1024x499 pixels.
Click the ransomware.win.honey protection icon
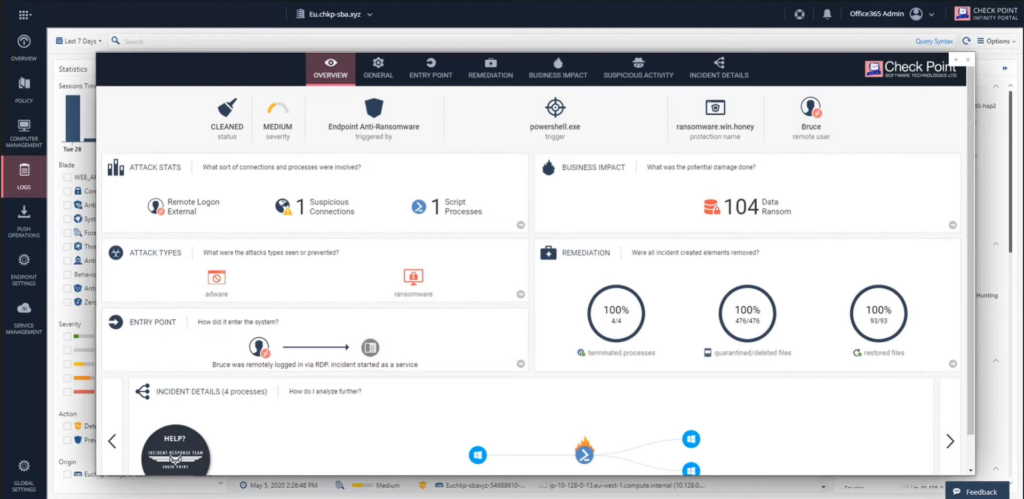(715, 108)
